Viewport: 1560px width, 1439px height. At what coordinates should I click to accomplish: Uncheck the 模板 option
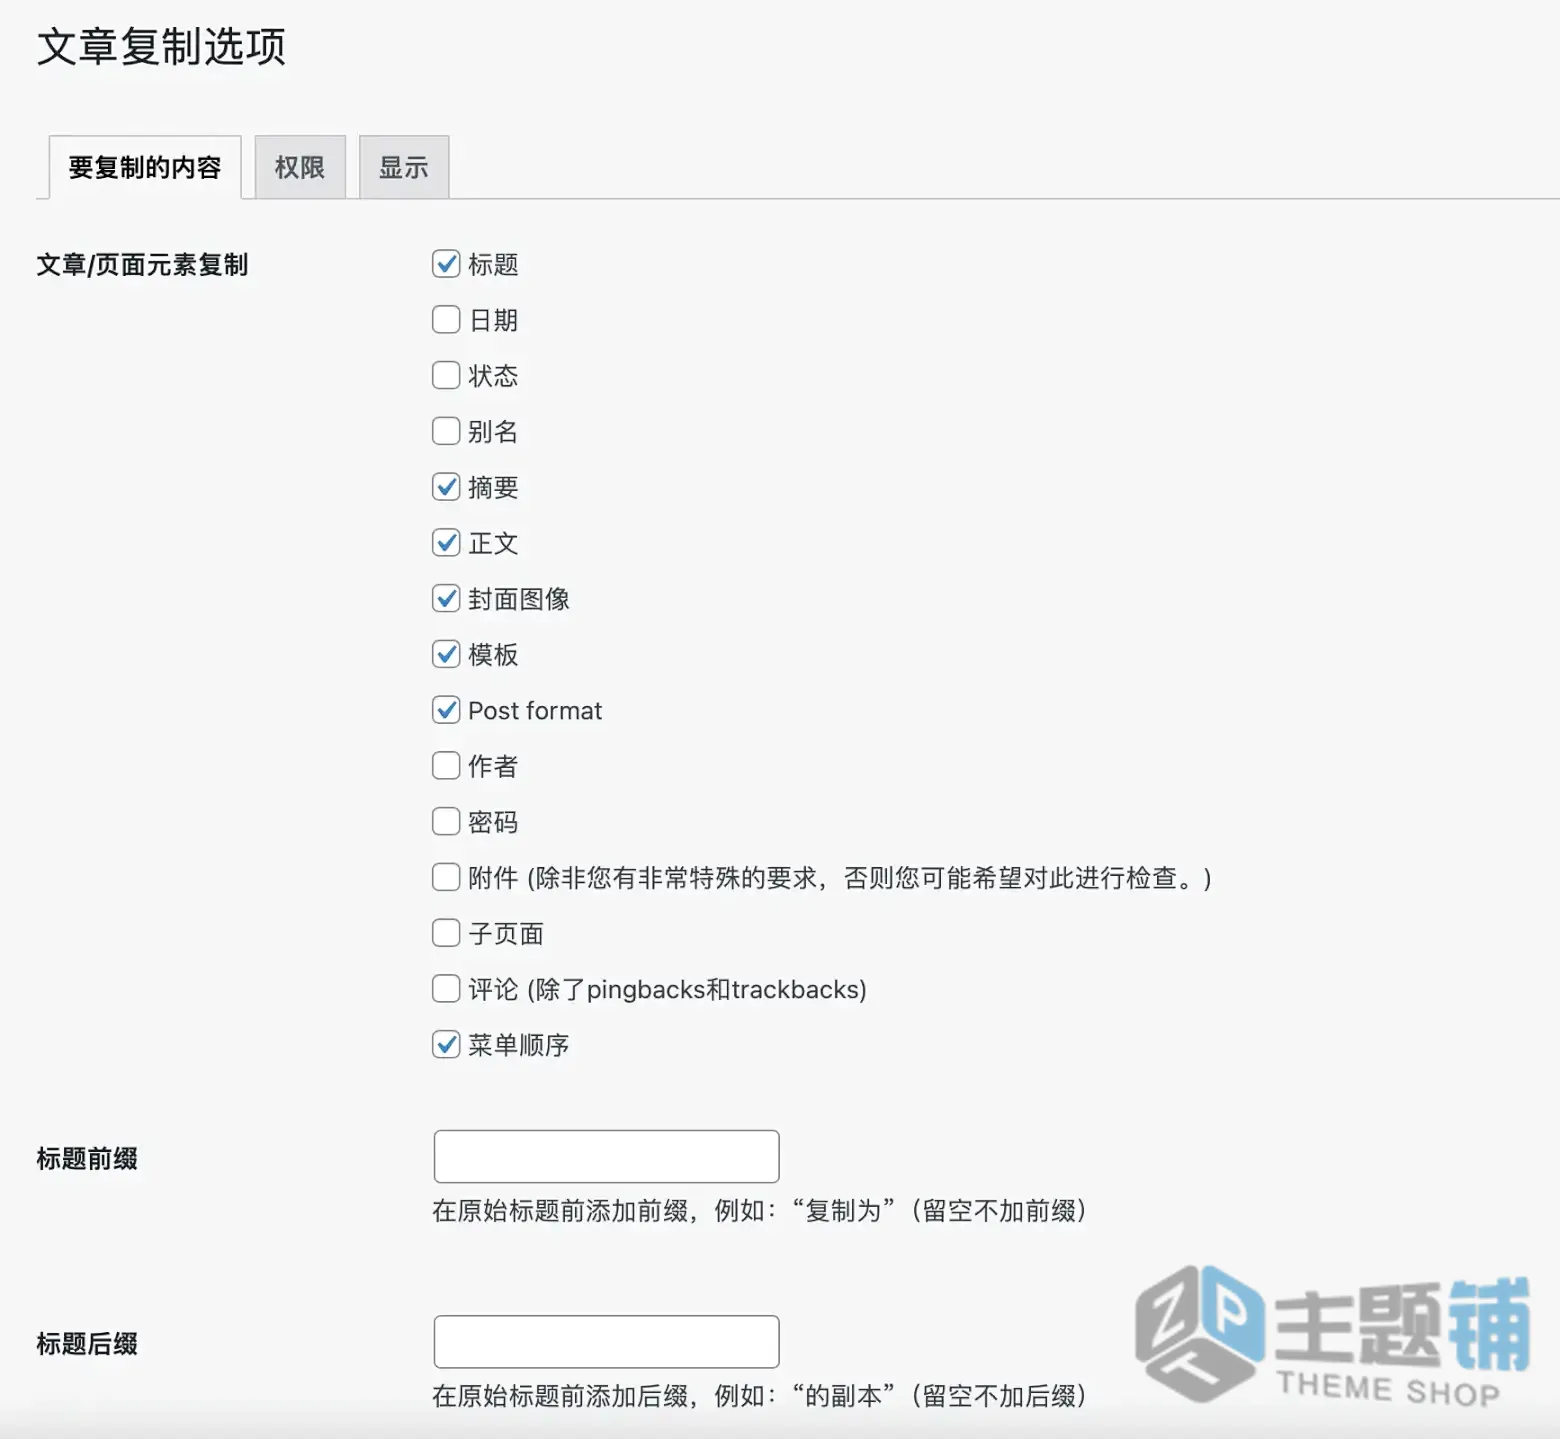click(446, 654)
